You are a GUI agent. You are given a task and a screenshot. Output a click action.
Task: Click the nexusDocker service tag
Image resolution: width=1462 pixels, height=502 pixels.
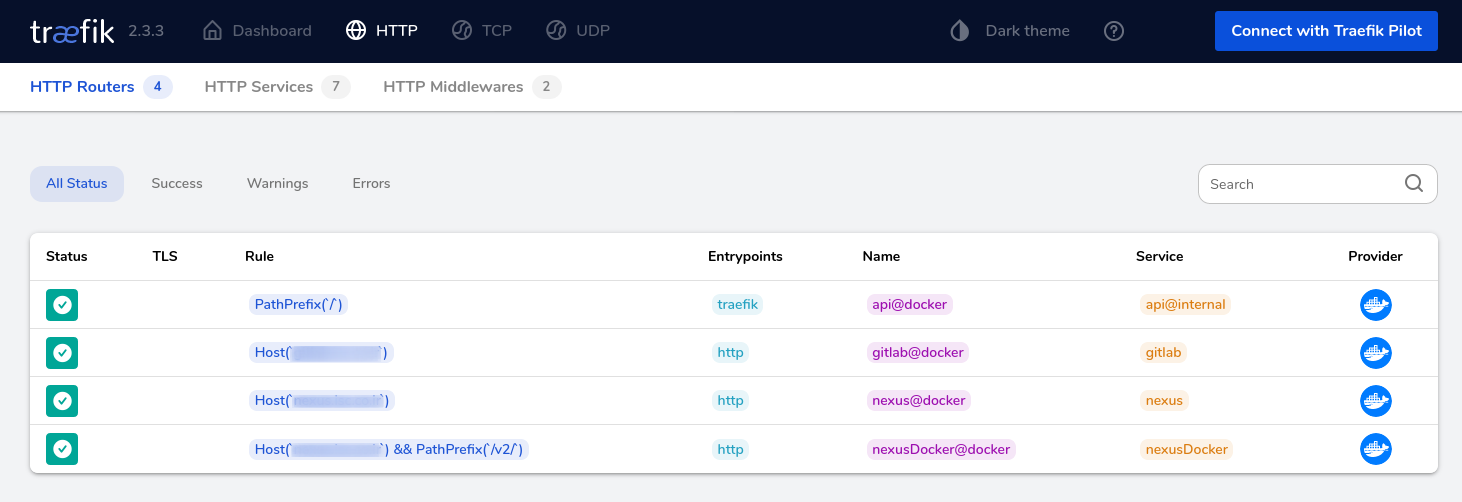[x=1186, y=449]
